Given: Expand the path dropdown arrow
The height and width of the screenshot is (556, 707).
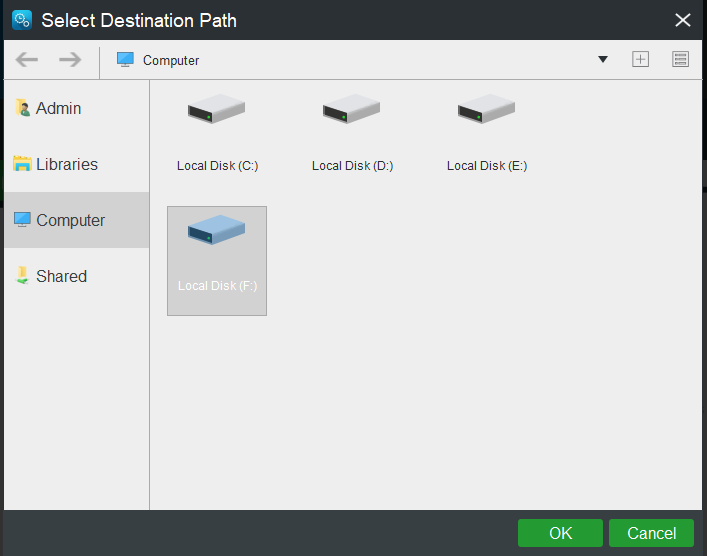Looking at the screenshot, I should click(x=603, y=60).
